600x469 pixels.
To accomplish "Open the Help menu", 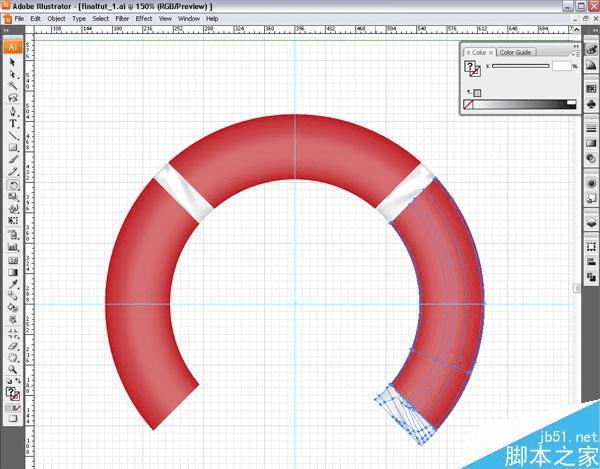I will coord(212,18).
